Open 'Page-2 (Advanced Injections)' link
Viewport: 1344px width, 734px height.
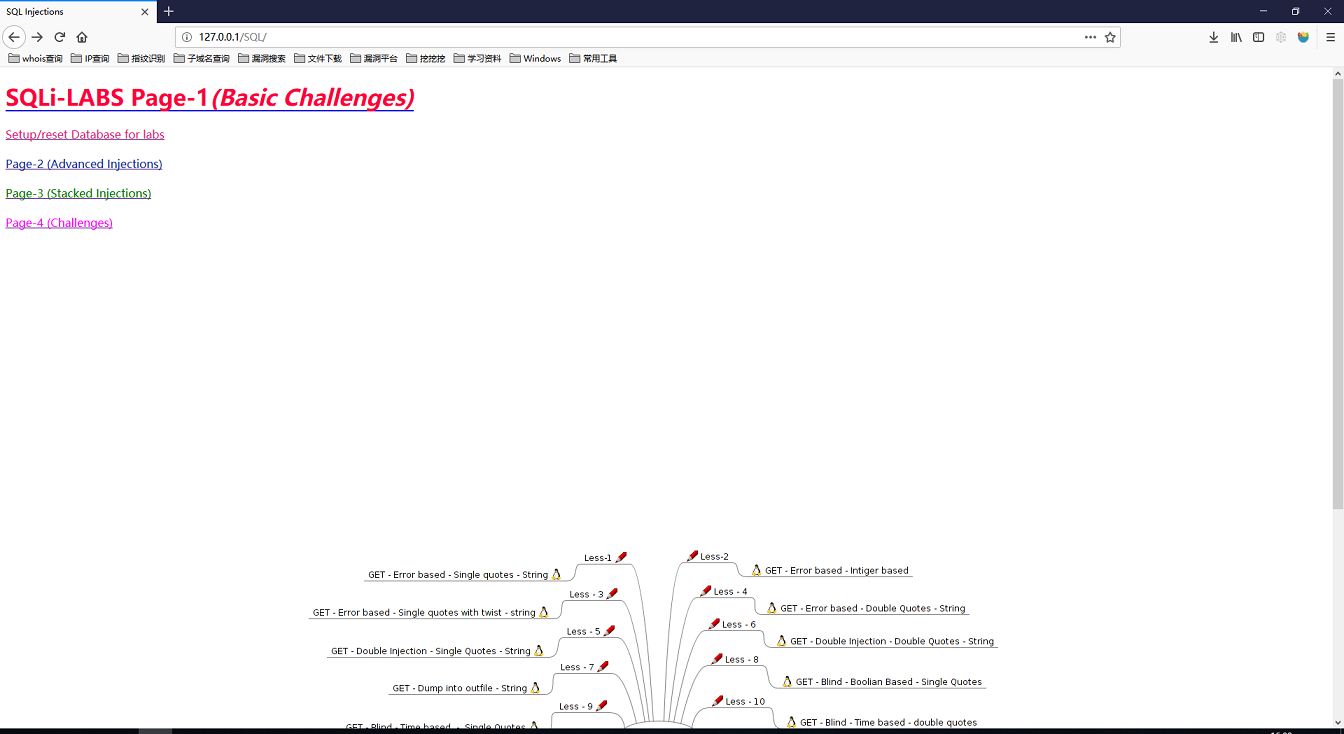tap(84, 164)
